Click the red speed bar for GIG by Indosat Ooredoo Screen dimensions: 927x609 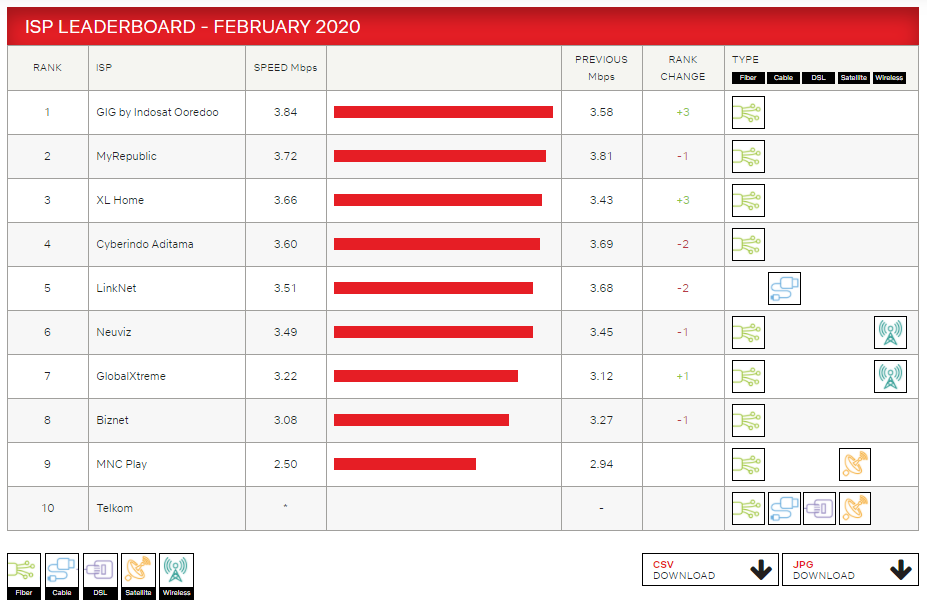(443, 112)
